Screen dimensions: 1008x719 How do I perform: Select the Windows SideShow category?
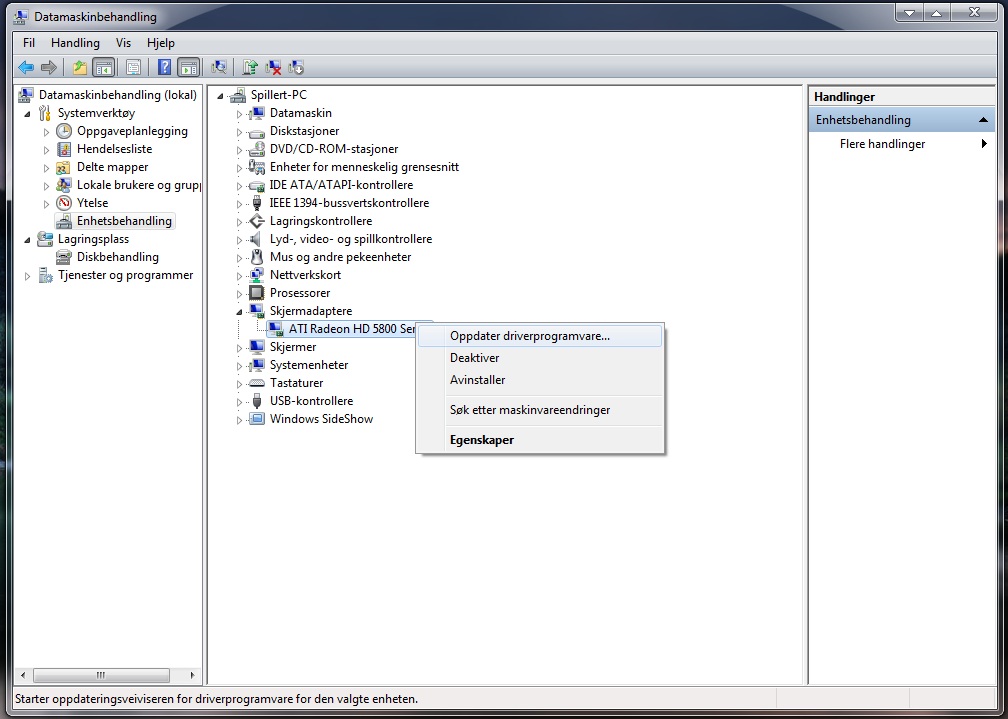tap(321, 419)
